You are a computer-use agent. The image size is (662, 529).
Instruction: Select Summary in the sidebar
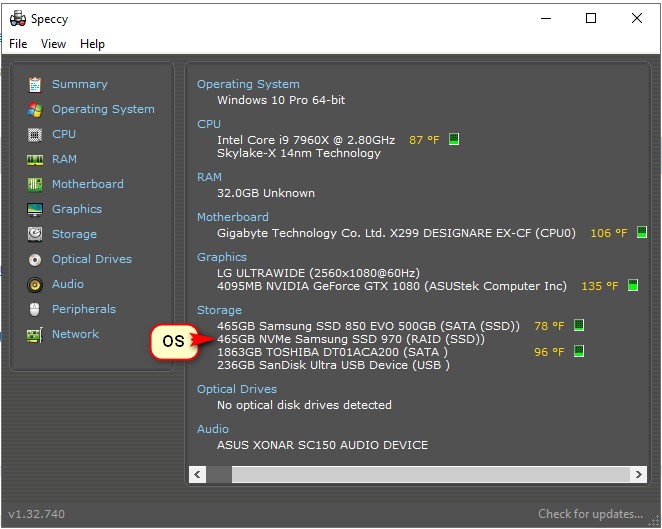tap(80, 84)
